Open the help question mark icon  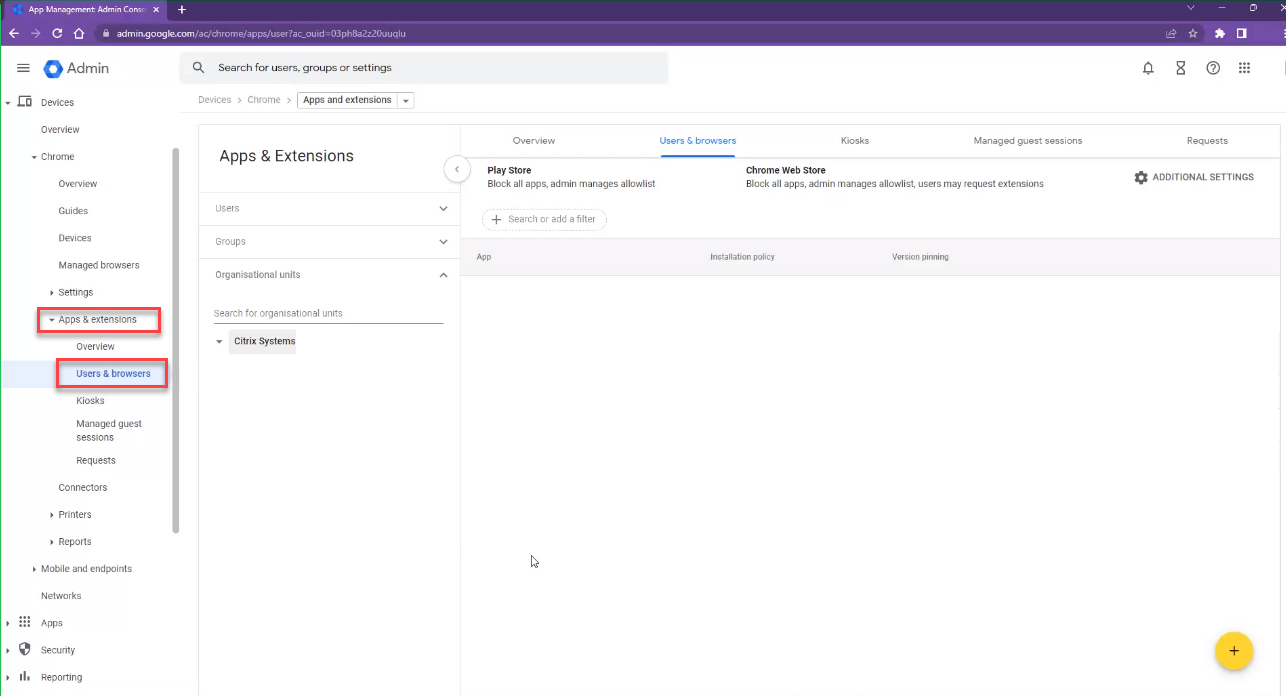[1213, 68]
